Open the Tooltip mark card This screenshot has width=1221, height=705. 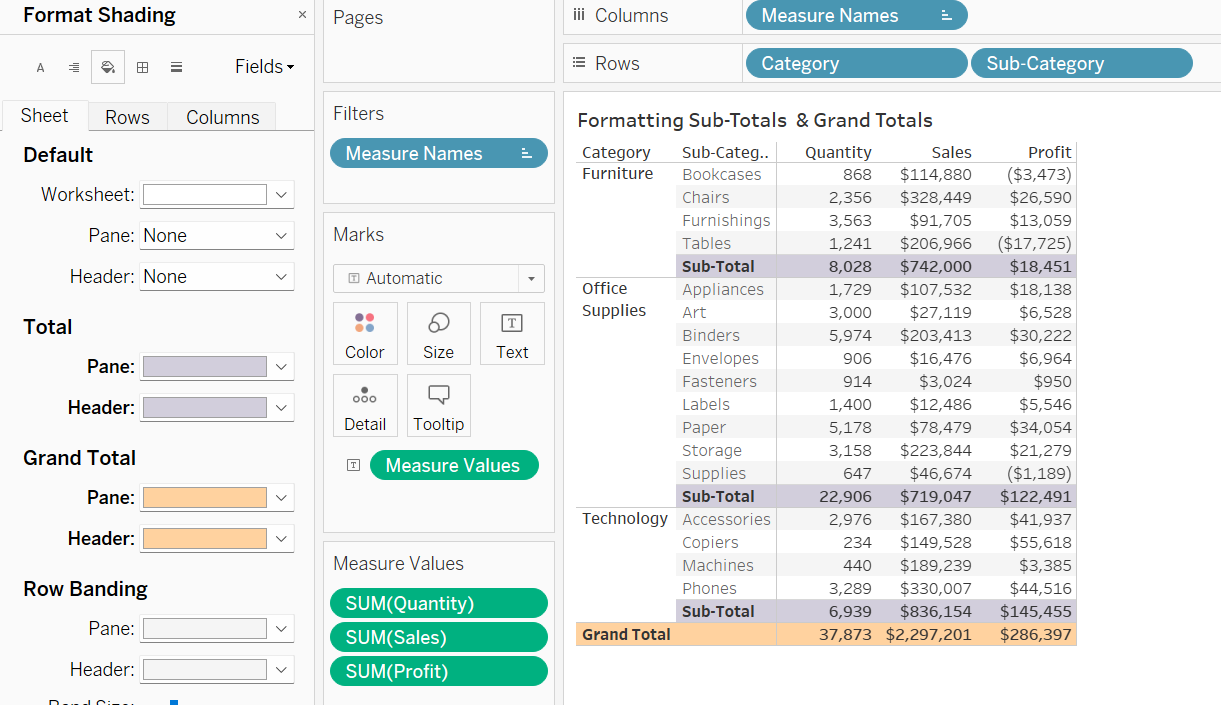(438, 405)
